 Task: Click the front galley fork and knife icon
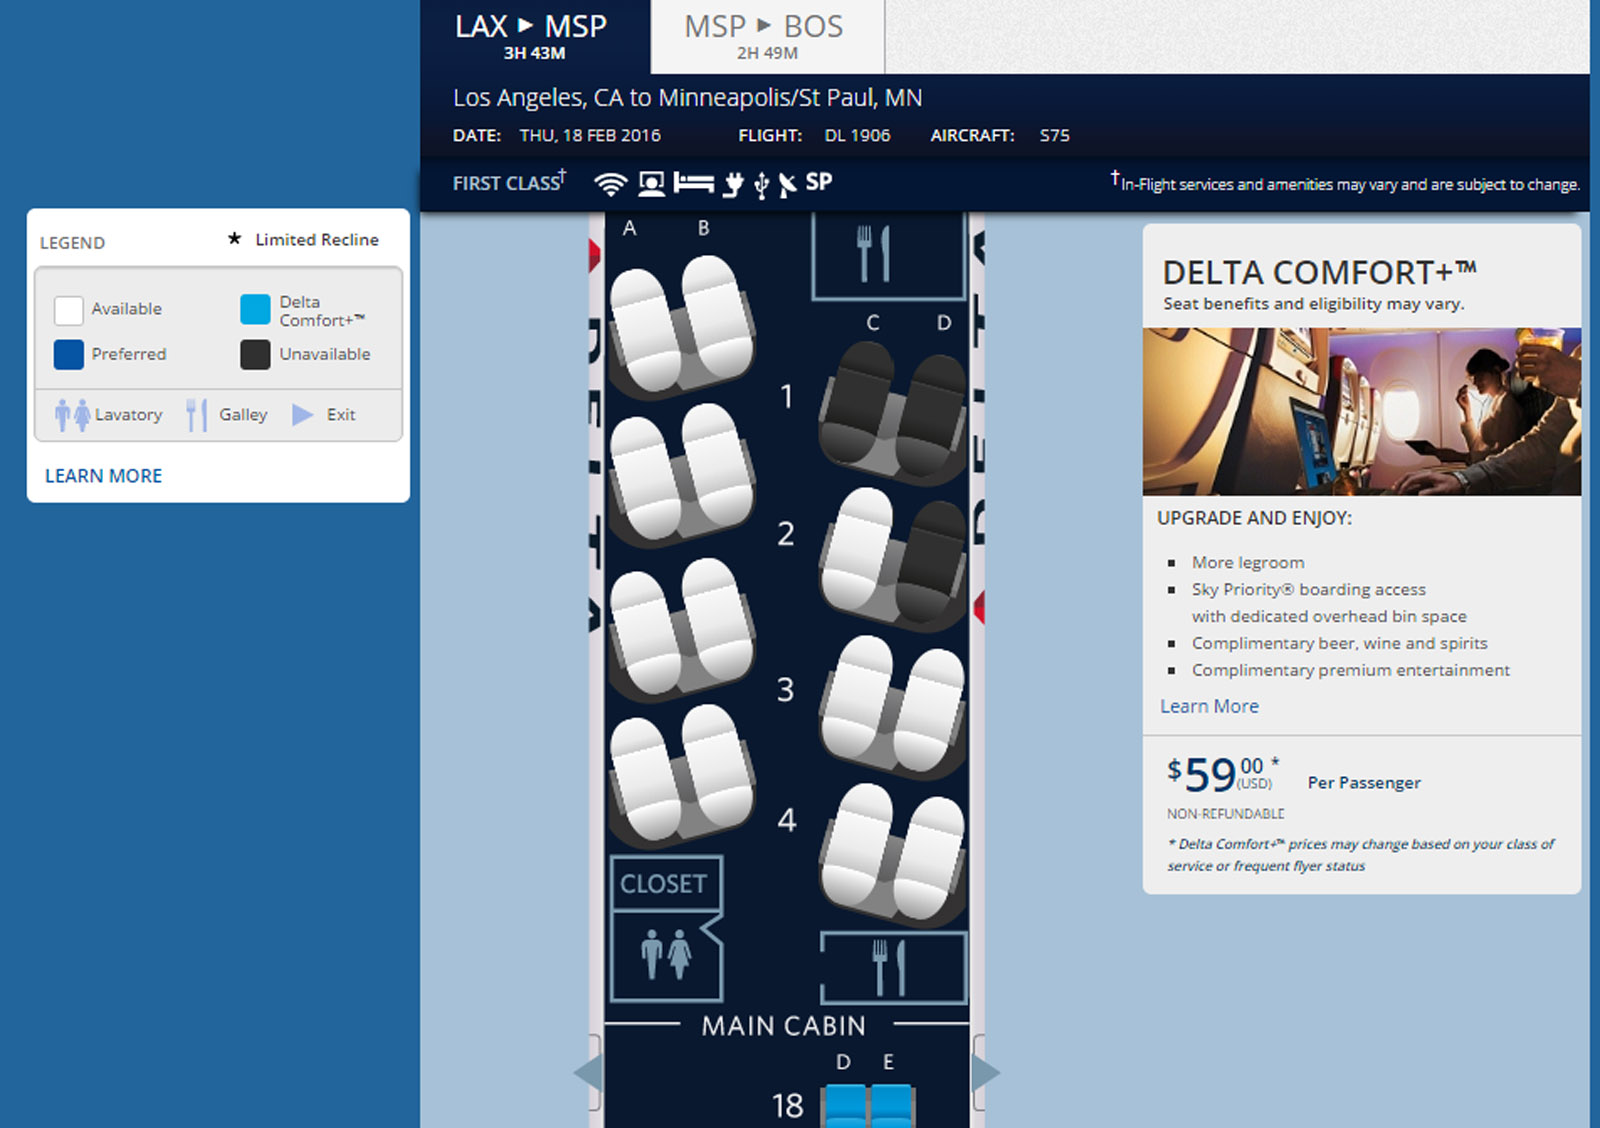click(873, 254)
